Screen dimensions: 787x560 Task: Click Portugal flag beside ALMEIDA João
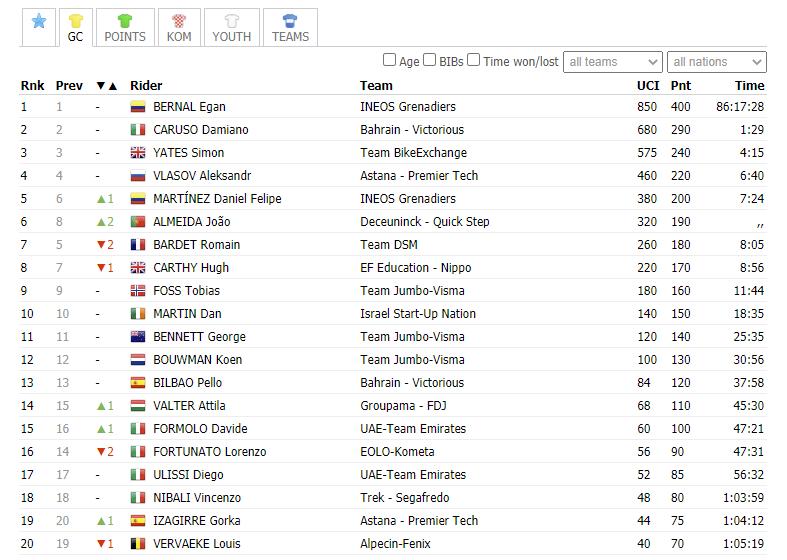(x=138, y=222)
